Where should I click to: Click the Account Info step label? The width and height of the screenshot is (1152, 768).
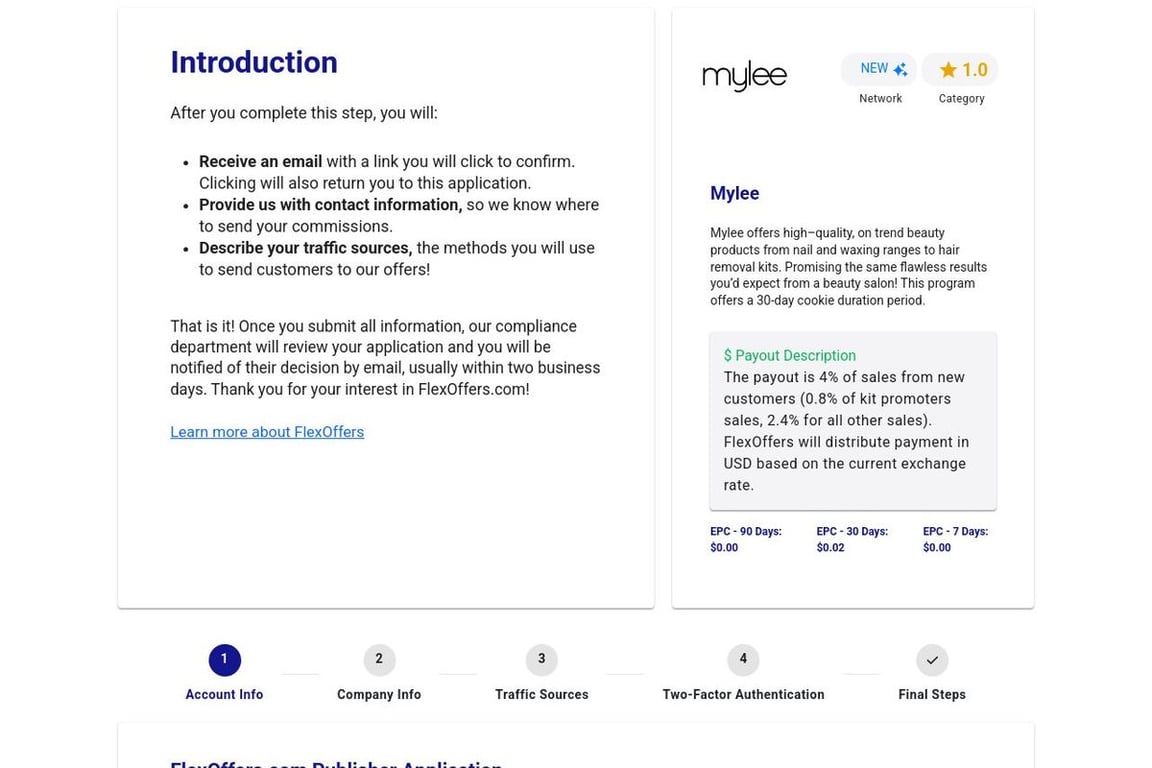click(224, 695)
